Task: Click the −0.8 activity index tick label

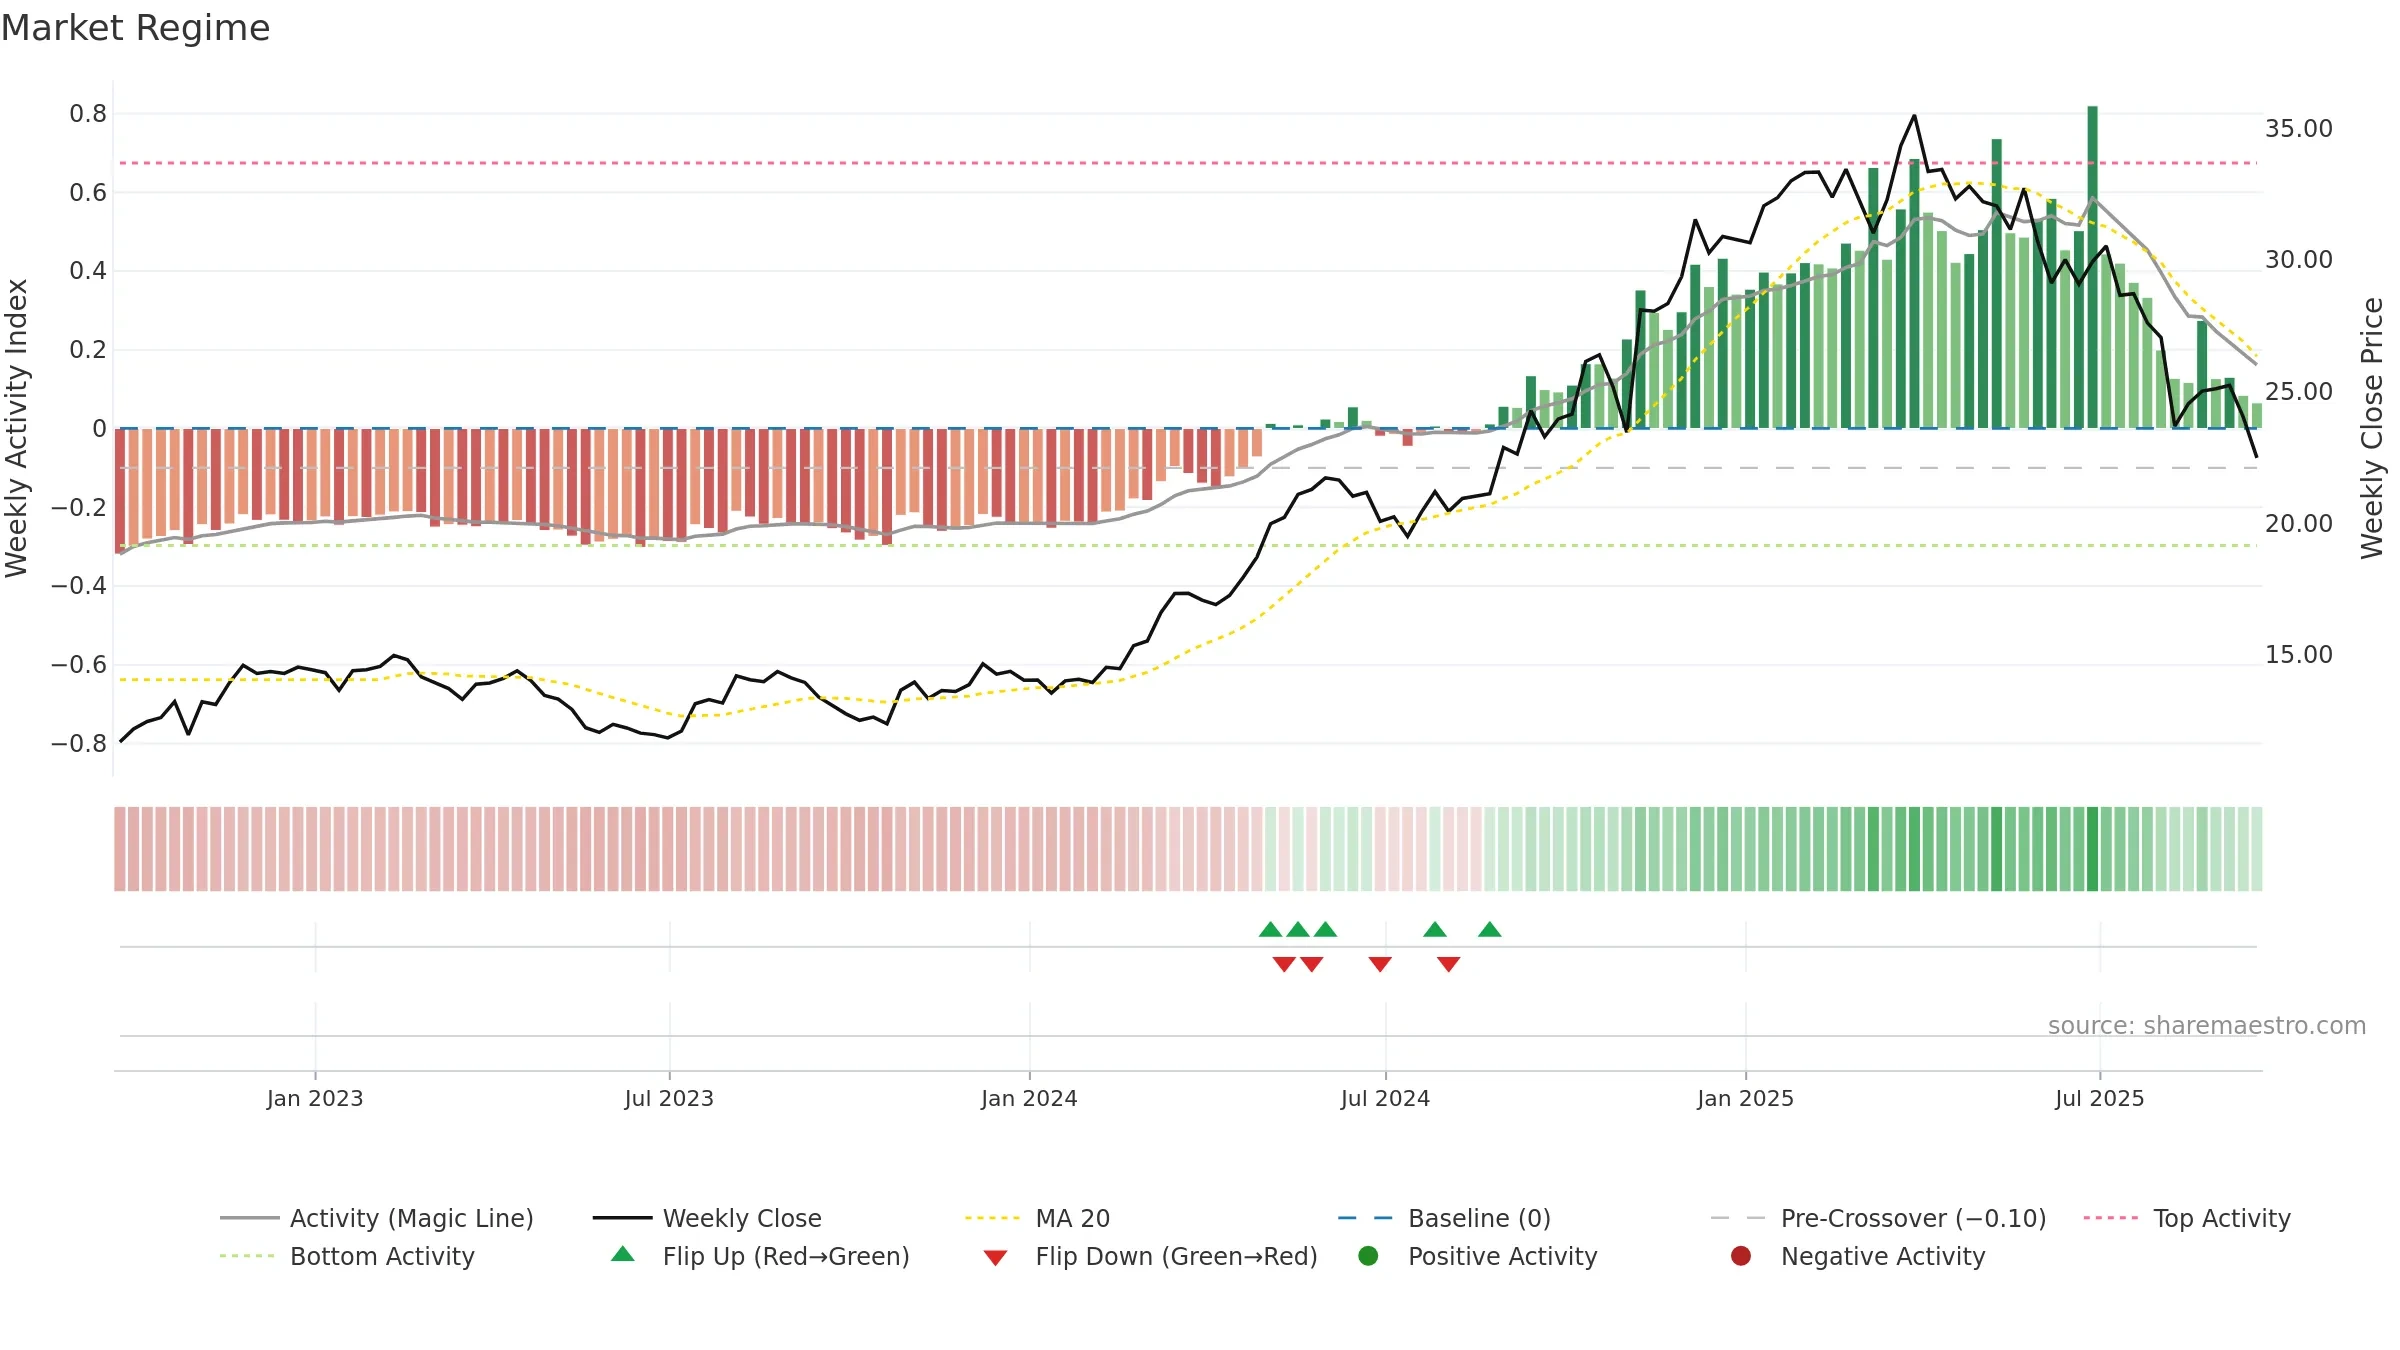Action: click(x=79, y=744)
